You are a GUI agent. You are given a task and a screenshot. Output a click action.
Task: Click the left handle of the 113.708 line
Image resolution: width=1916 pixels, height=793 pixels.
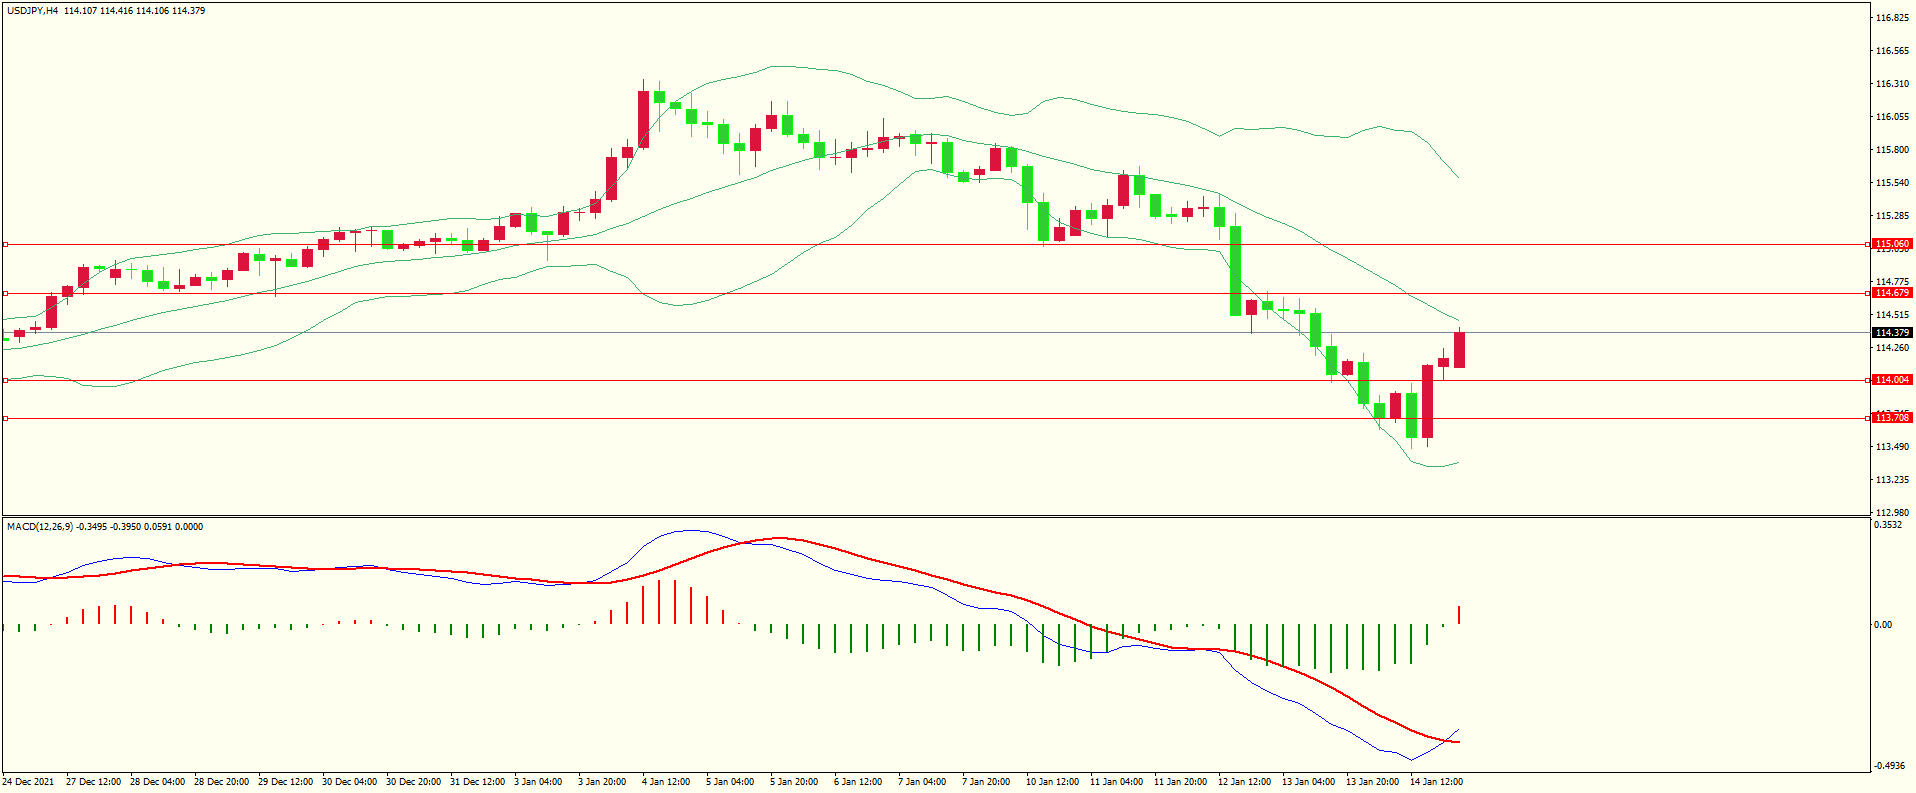pos(5,418)
